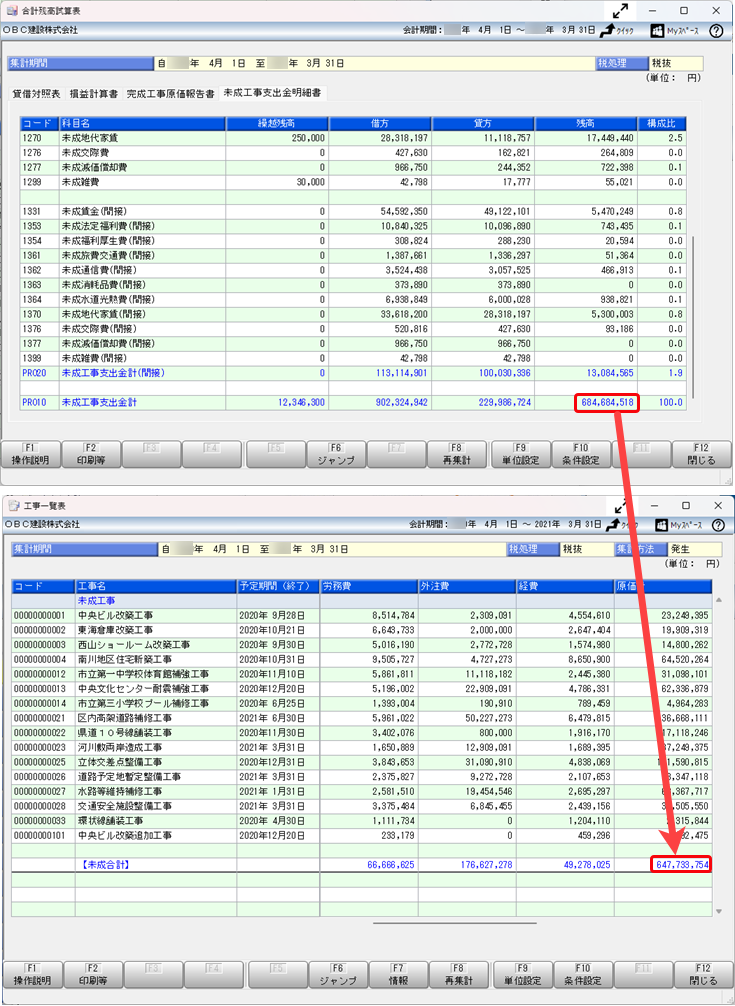Click scroll-up arrow in 工事一覧表 list
This screenshot has width=735, height=1006.
[x=719, y=601]
